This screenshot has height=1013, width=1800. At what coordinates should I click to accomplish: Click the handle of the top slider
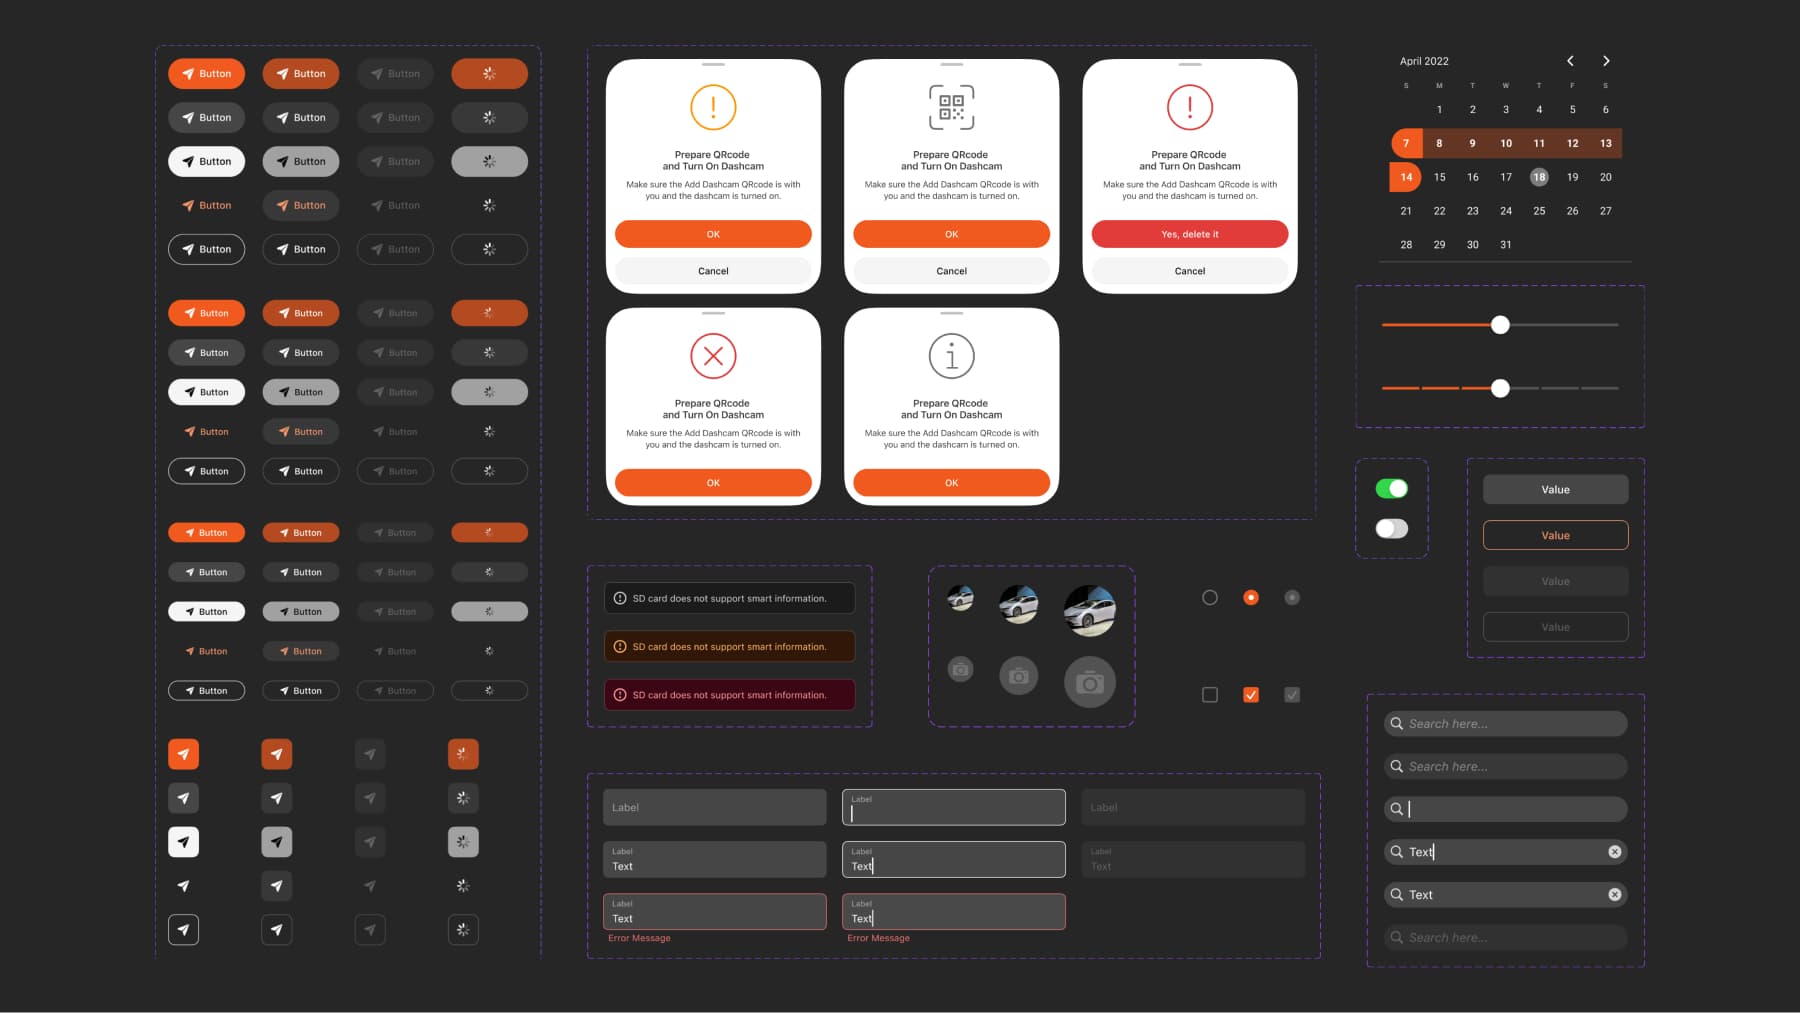tap(1501, 325)
